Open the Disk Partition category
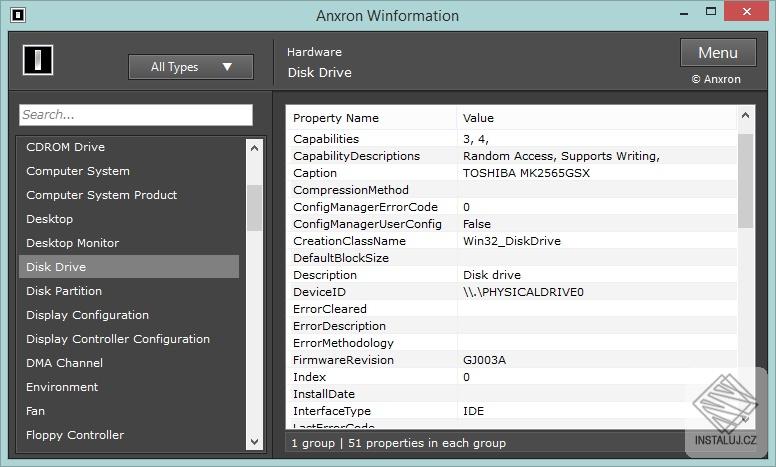776x467 pixels. (64, 291)
